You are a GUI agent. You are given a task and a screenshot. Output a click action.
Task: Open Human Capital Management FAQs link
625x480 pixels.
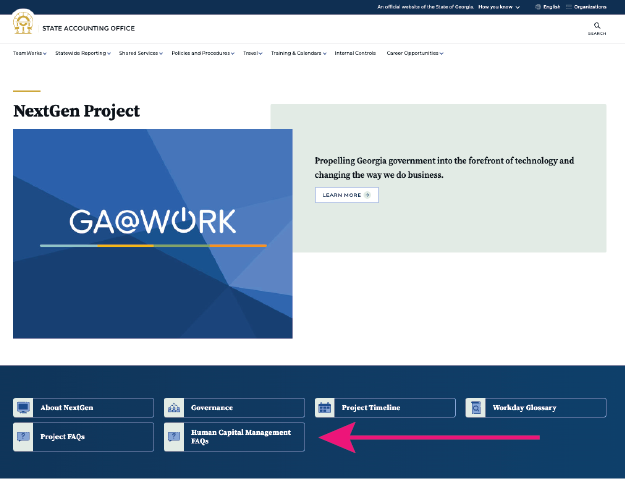[x=234, y=437]
